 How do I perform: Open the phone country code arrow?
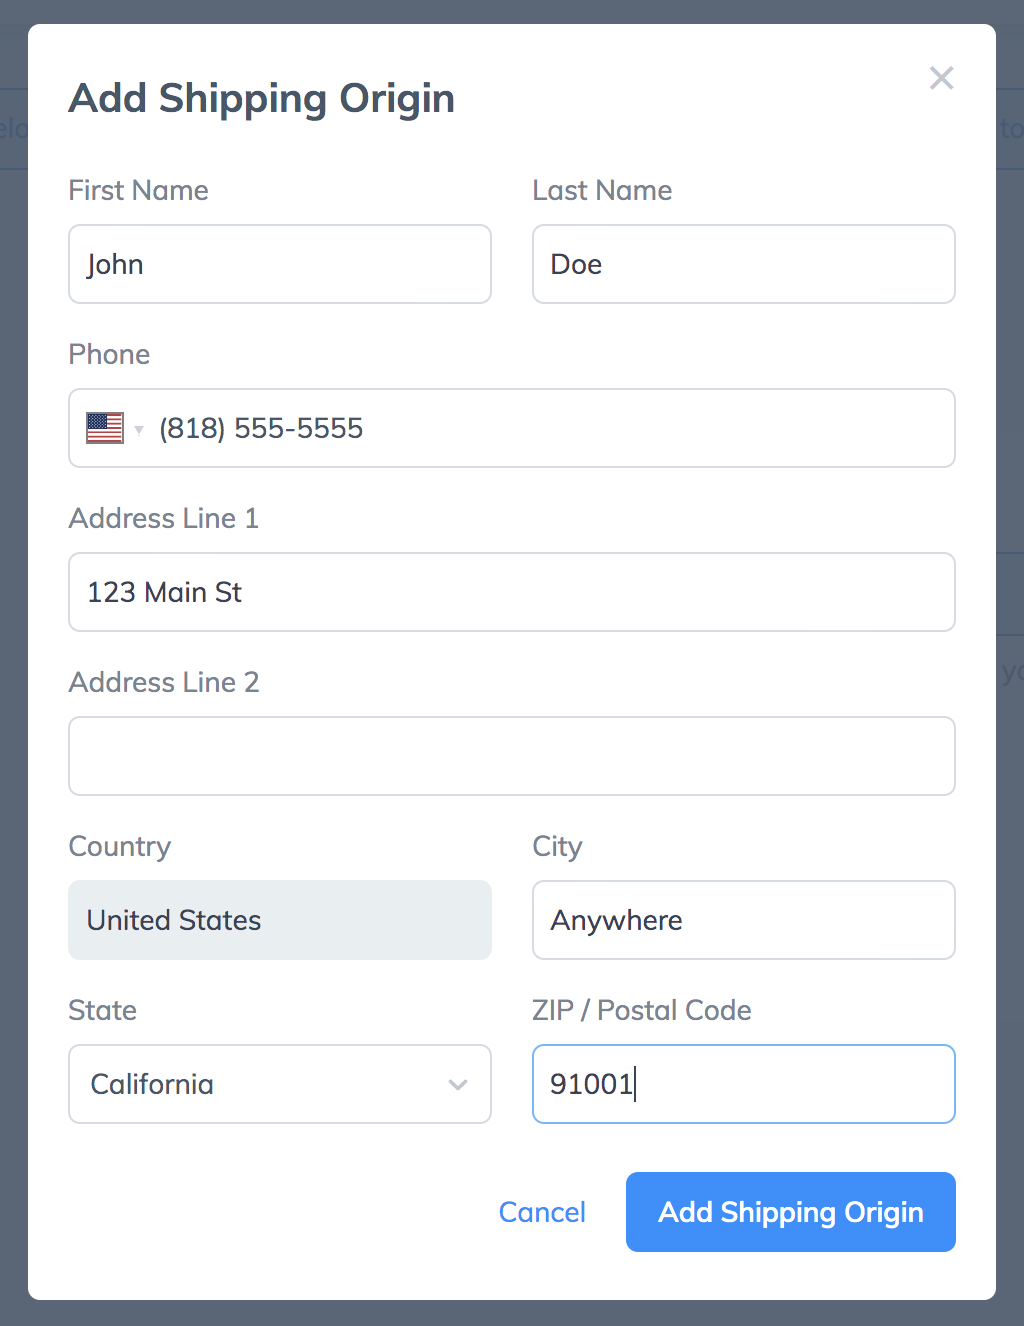pyautogui.click(x=139, y=430)
